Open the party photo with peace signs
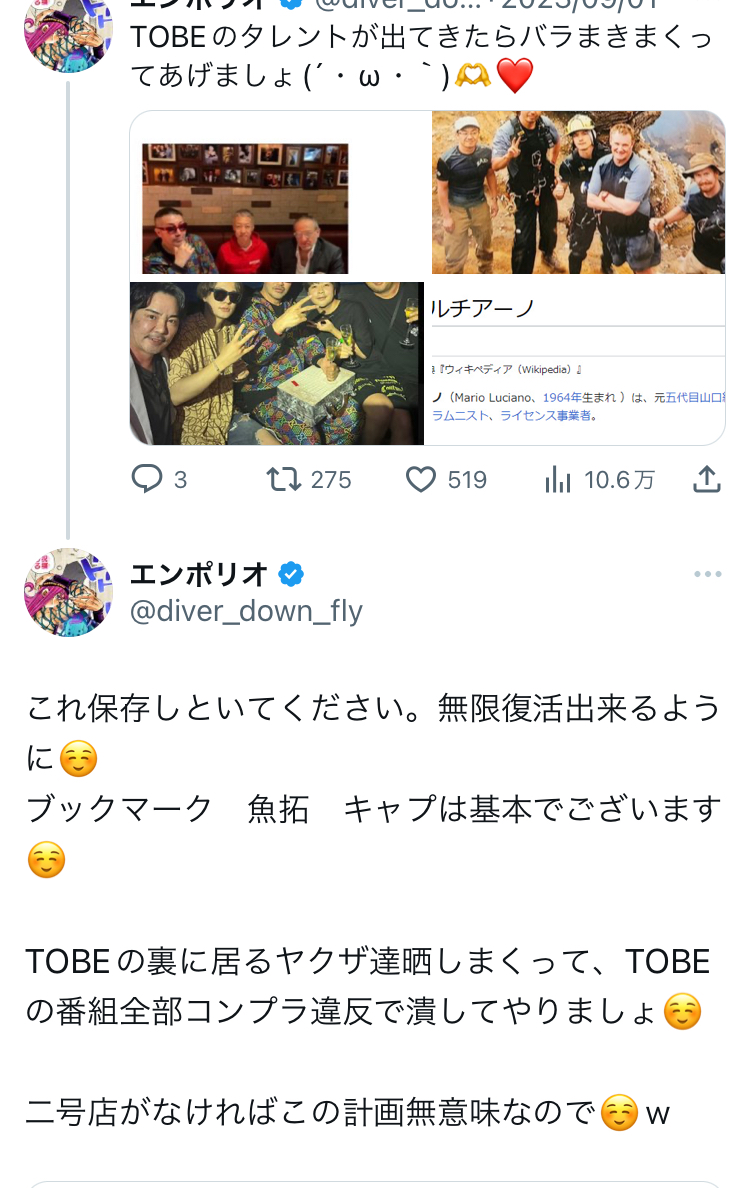Screen dimensions: 750x1188 (277, 363)
